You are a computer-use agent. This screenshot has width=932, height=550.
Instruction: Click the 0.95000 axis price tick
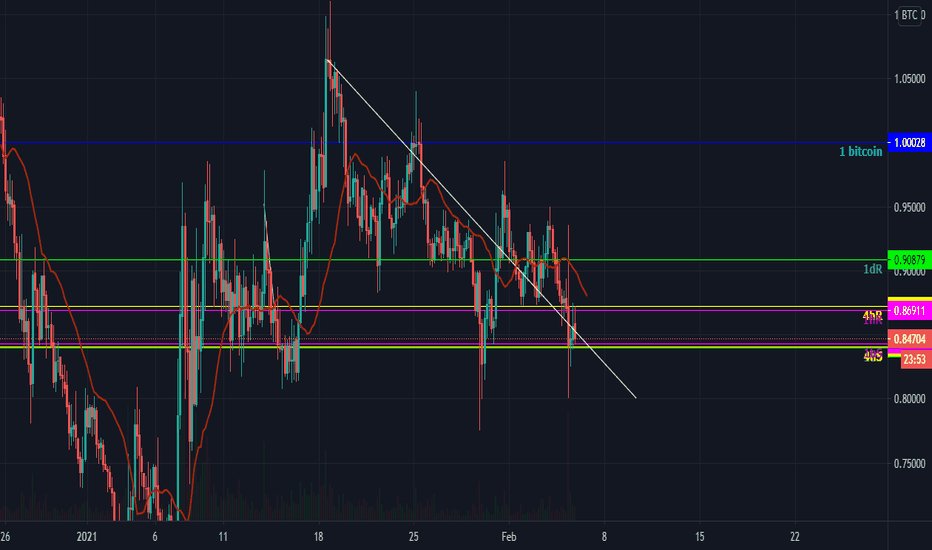click(909, 208)
